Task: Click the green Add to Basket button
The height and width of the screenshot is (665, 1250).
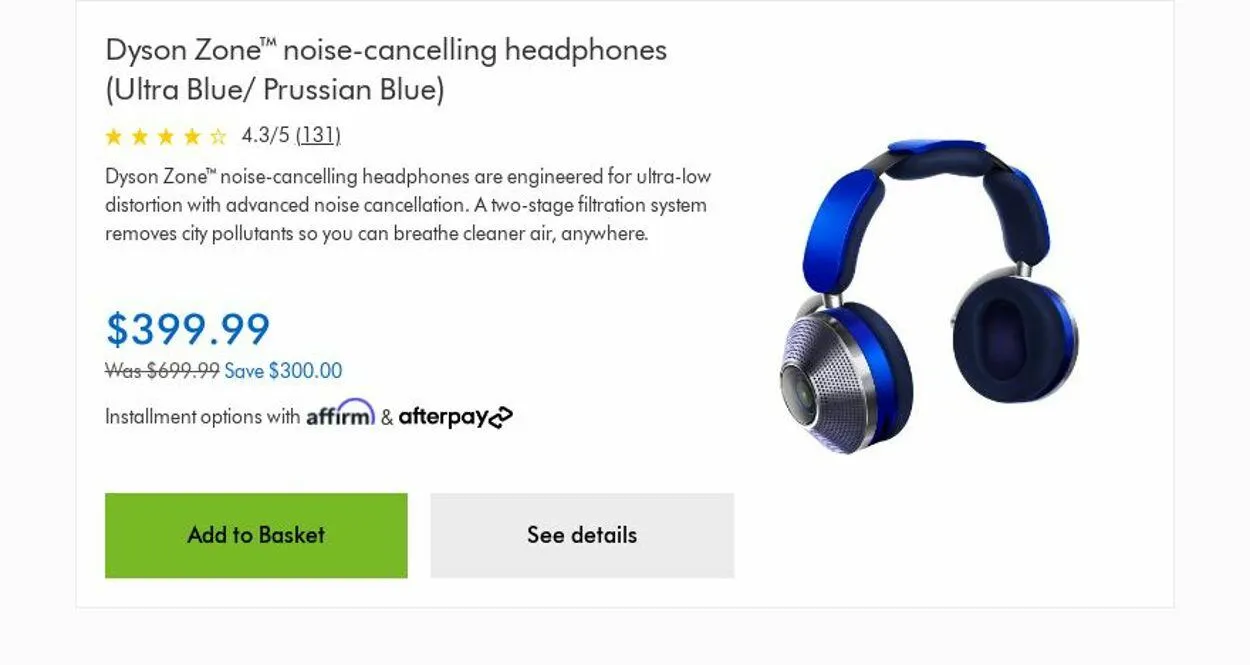Action: pyautogui.click(x=256, y=535)
